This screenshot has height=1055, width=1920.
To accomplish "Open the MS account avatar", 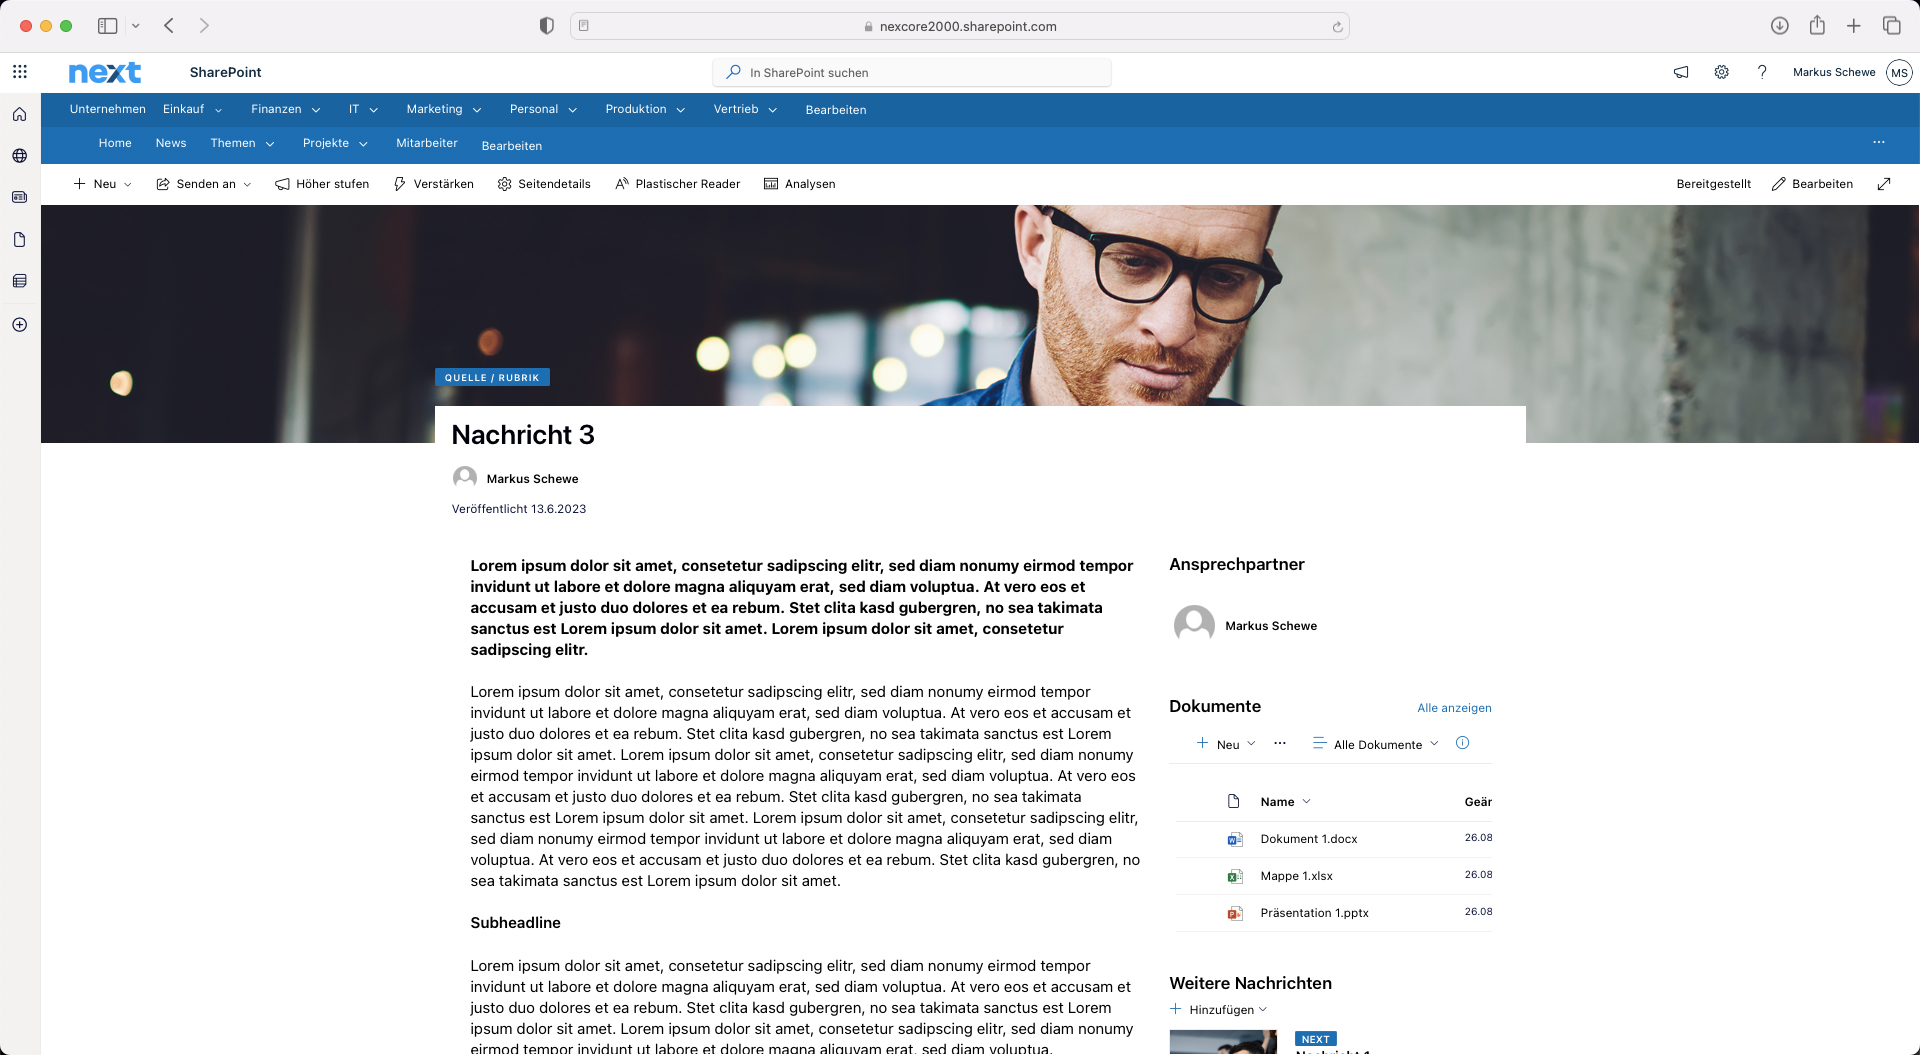I will coord(1899,72).
